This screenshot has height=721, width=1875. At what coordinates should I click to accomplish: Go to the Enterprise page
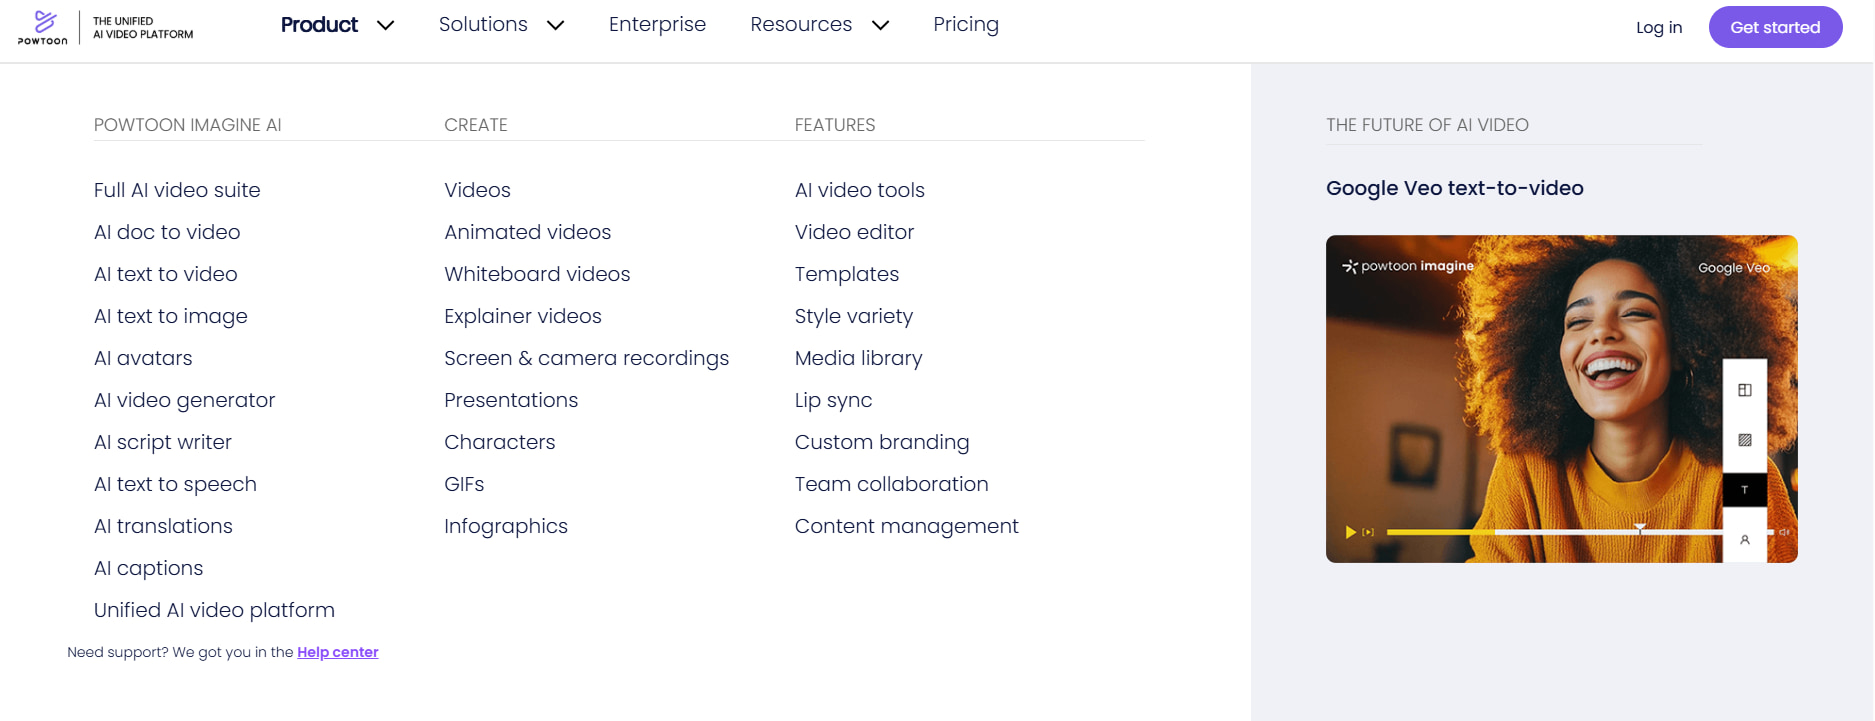pyautogui.click(x=657, y=25)
